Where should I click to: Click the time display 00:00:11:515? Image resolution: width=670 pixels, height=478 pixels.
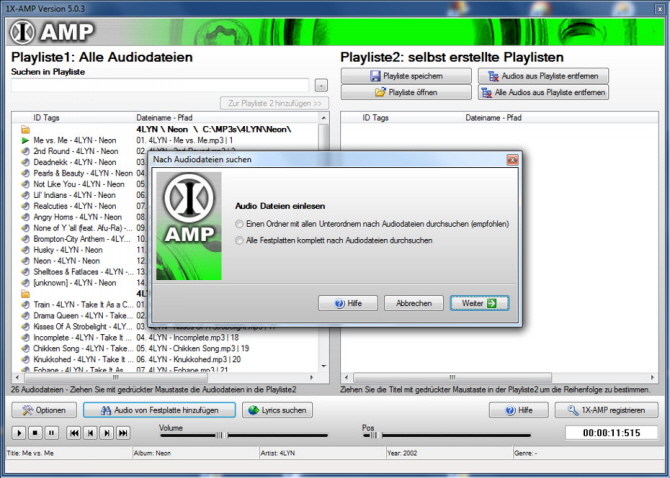[611, 433]
